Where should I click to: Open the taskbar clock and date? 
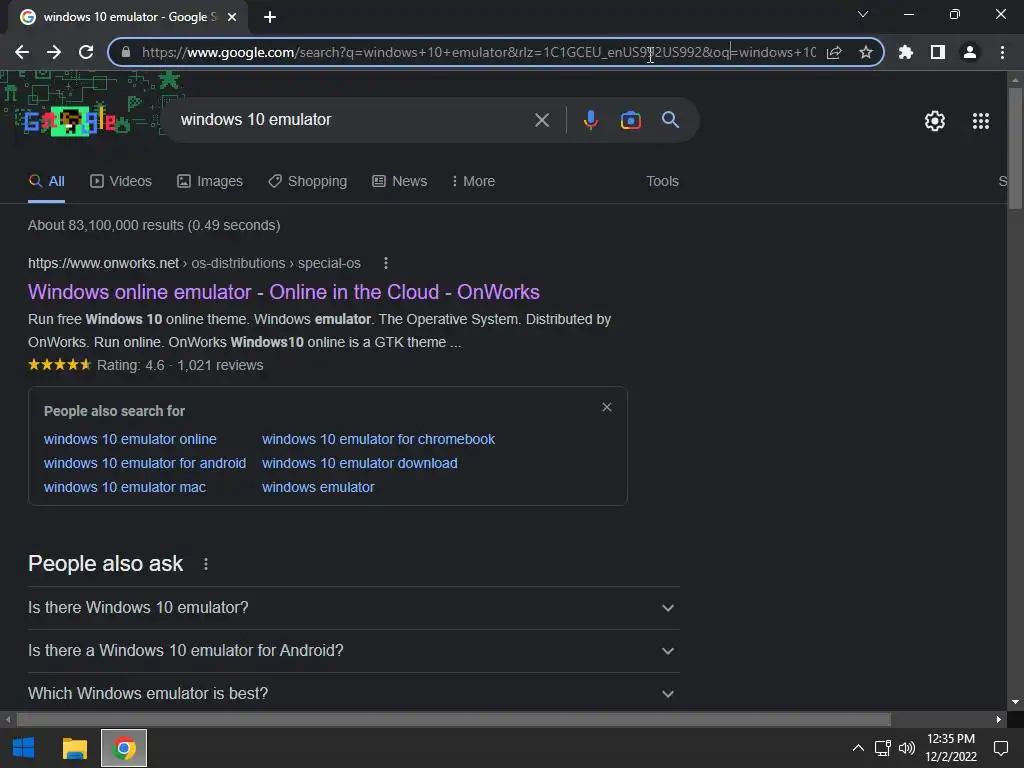tap(951, 748)
